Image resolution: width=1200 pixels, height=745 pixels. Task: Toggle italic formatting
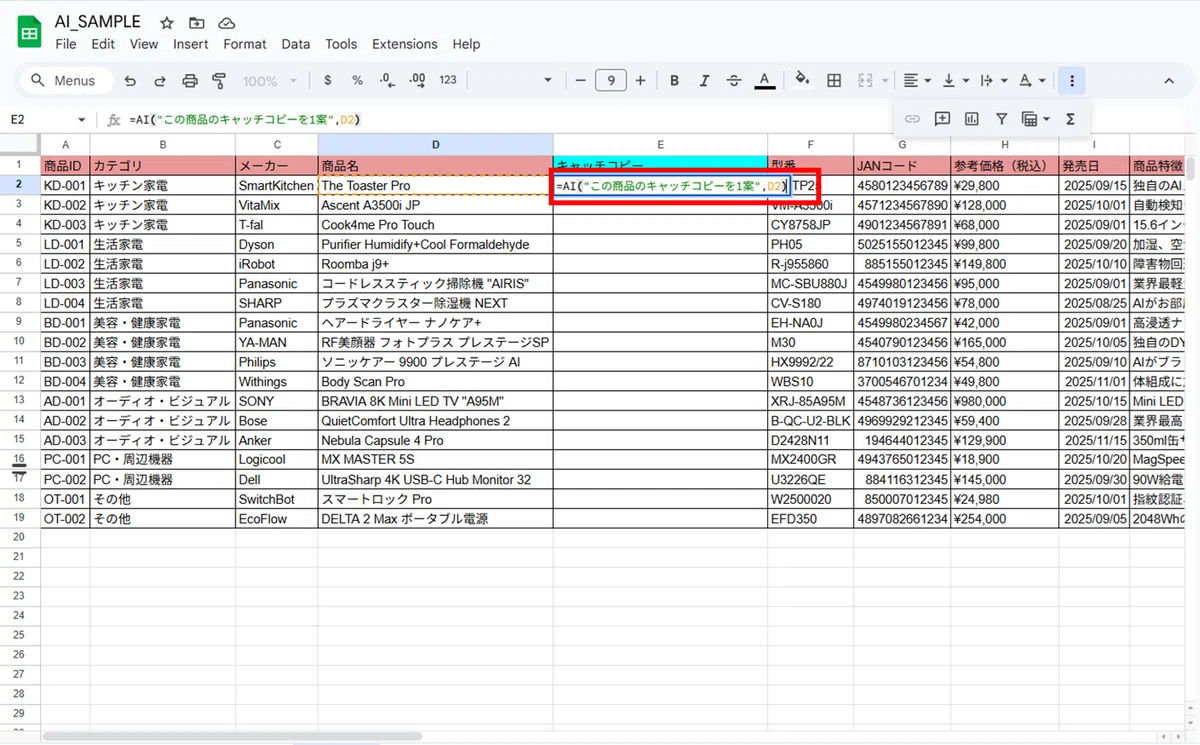tap(704, 81)
